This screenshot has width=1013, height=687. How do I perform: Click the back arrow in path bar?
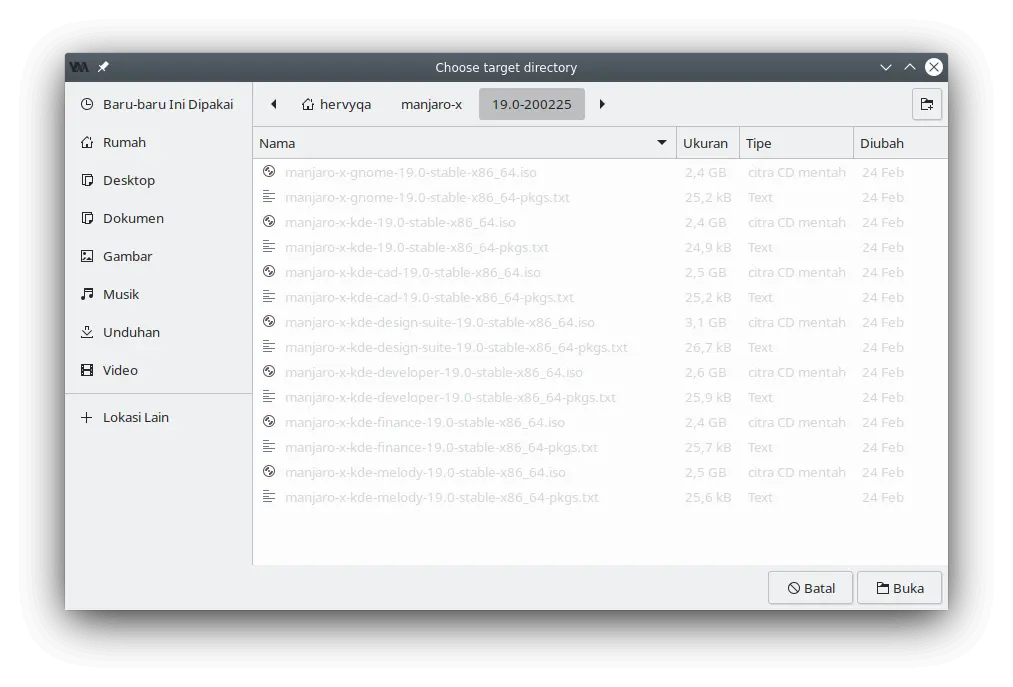pos(274,104)
